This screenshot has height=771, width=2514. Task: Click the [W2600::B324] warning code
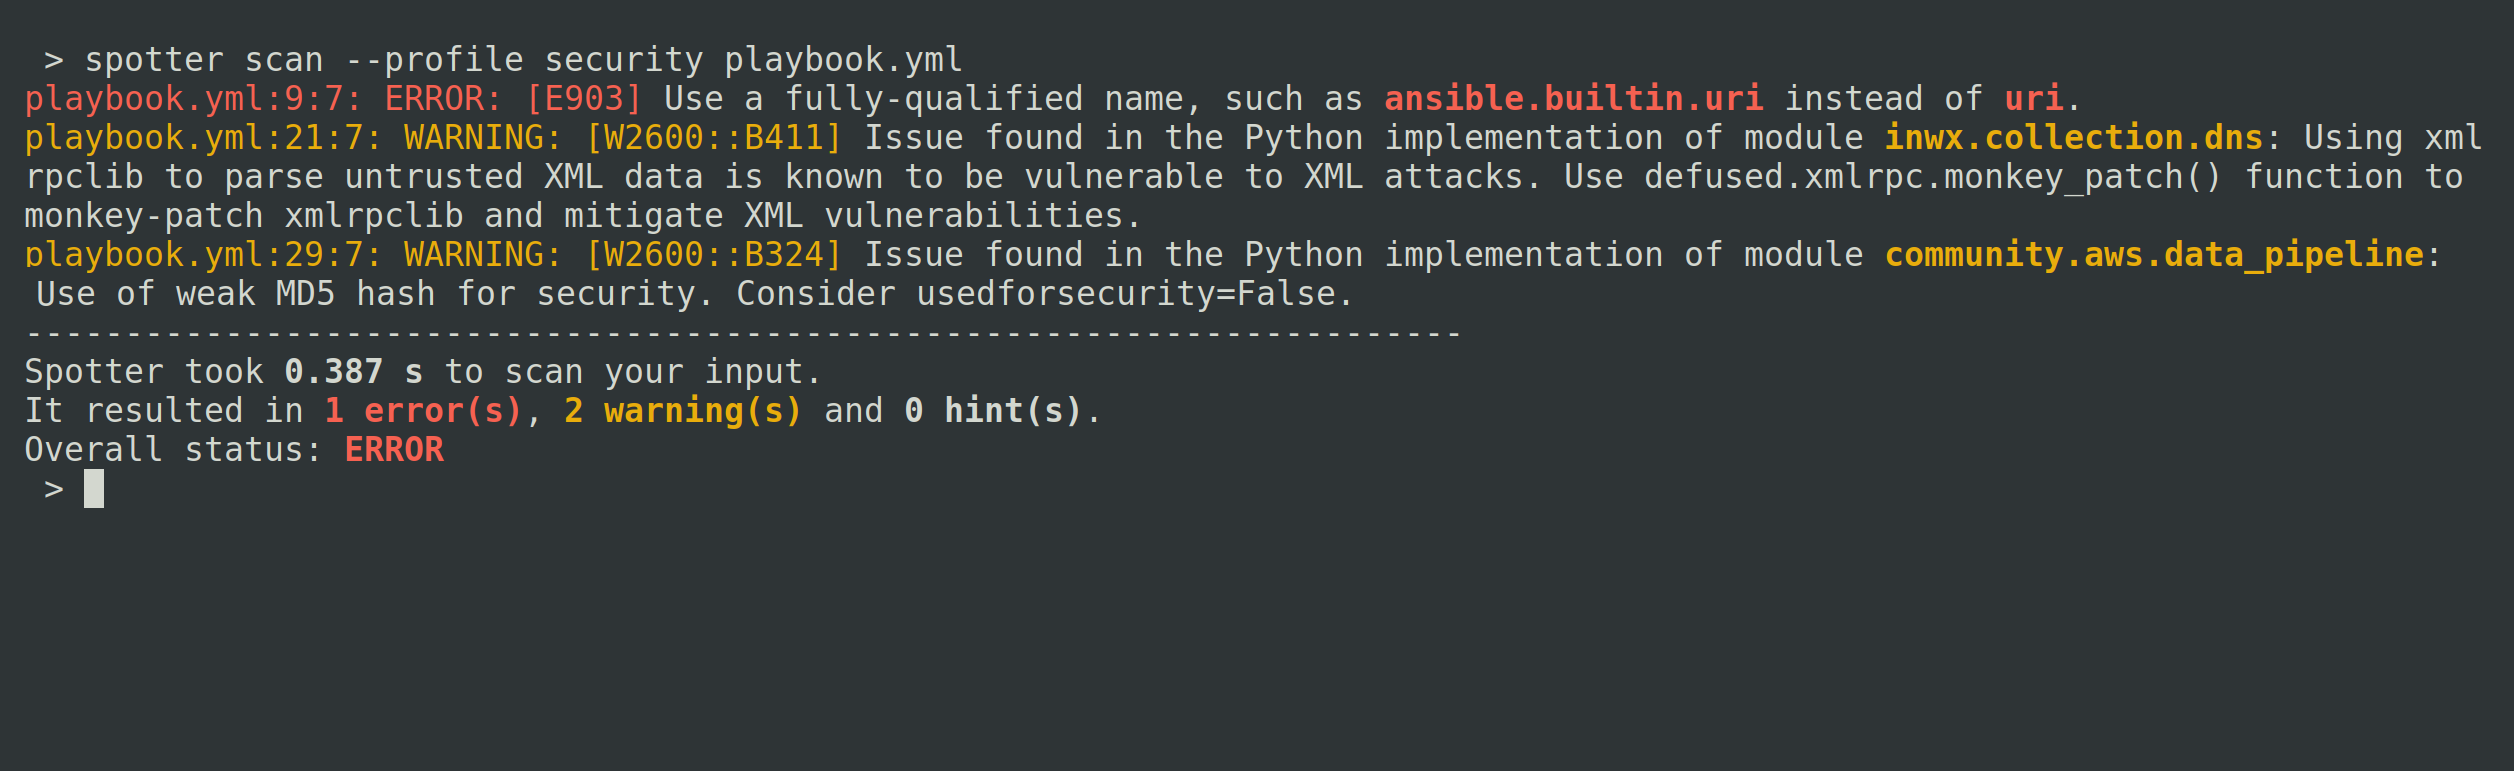click(x=714, y=255)
